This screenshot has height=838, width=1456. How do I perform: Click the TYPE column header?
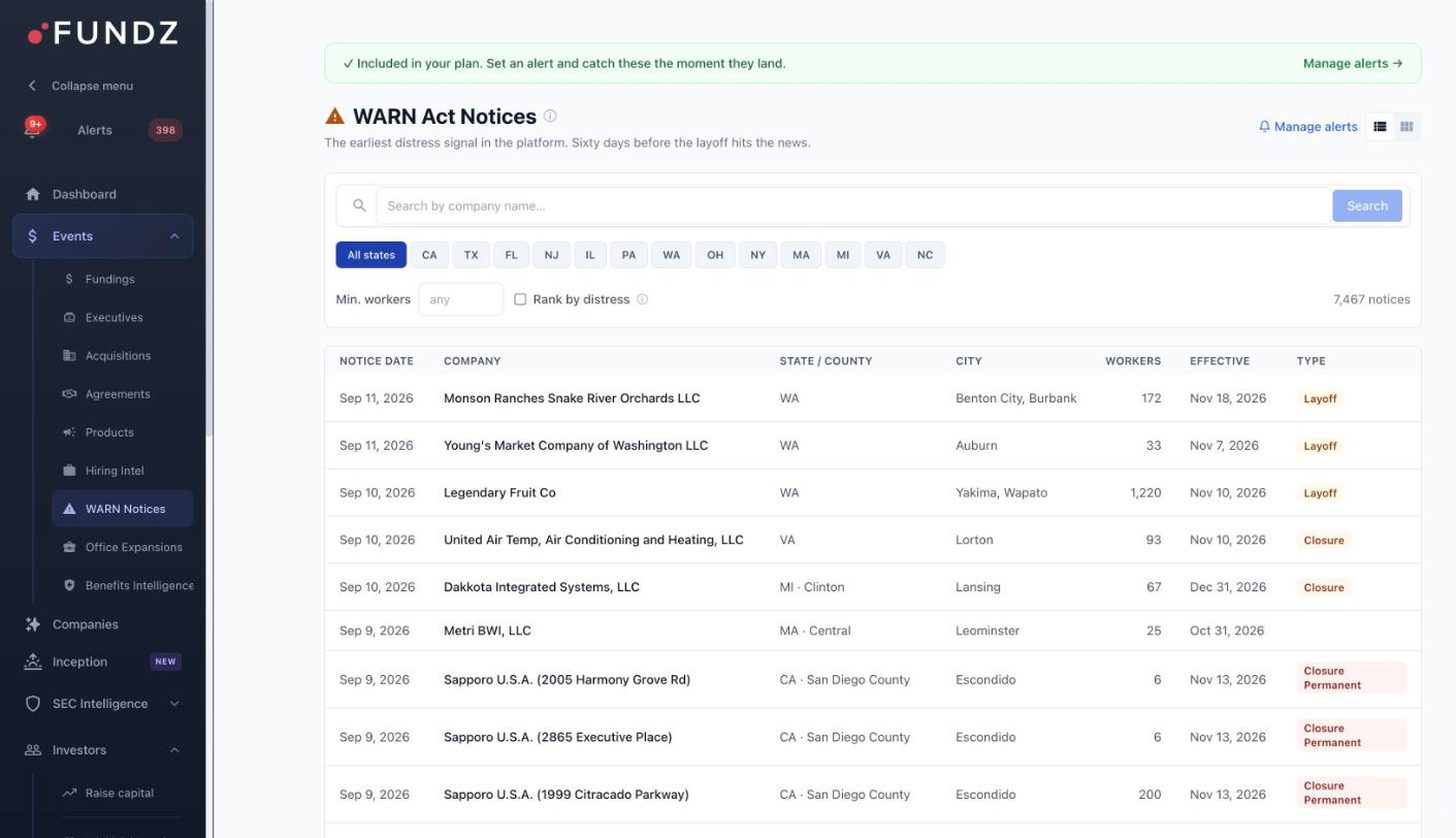click(1311, 361)
